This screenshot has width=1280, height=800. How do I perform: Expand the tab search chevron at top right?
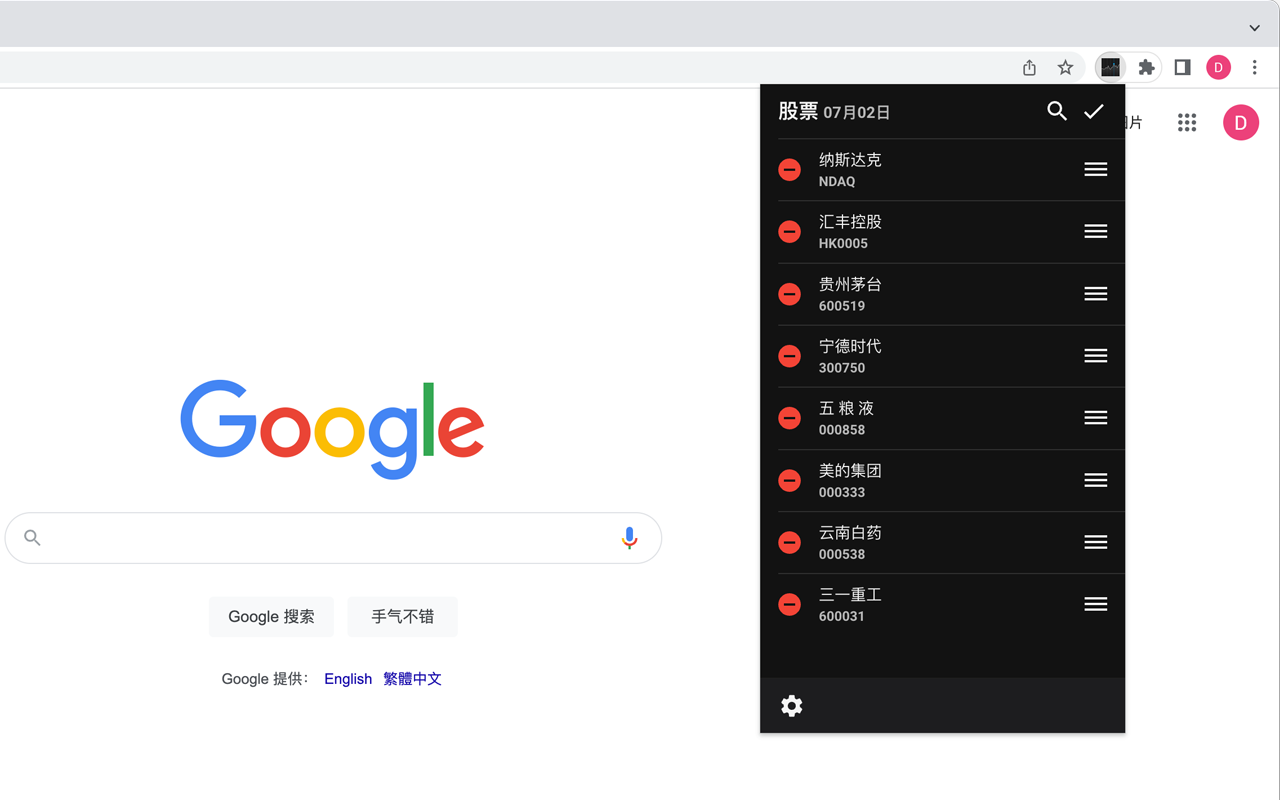(x=1254, y=28)
